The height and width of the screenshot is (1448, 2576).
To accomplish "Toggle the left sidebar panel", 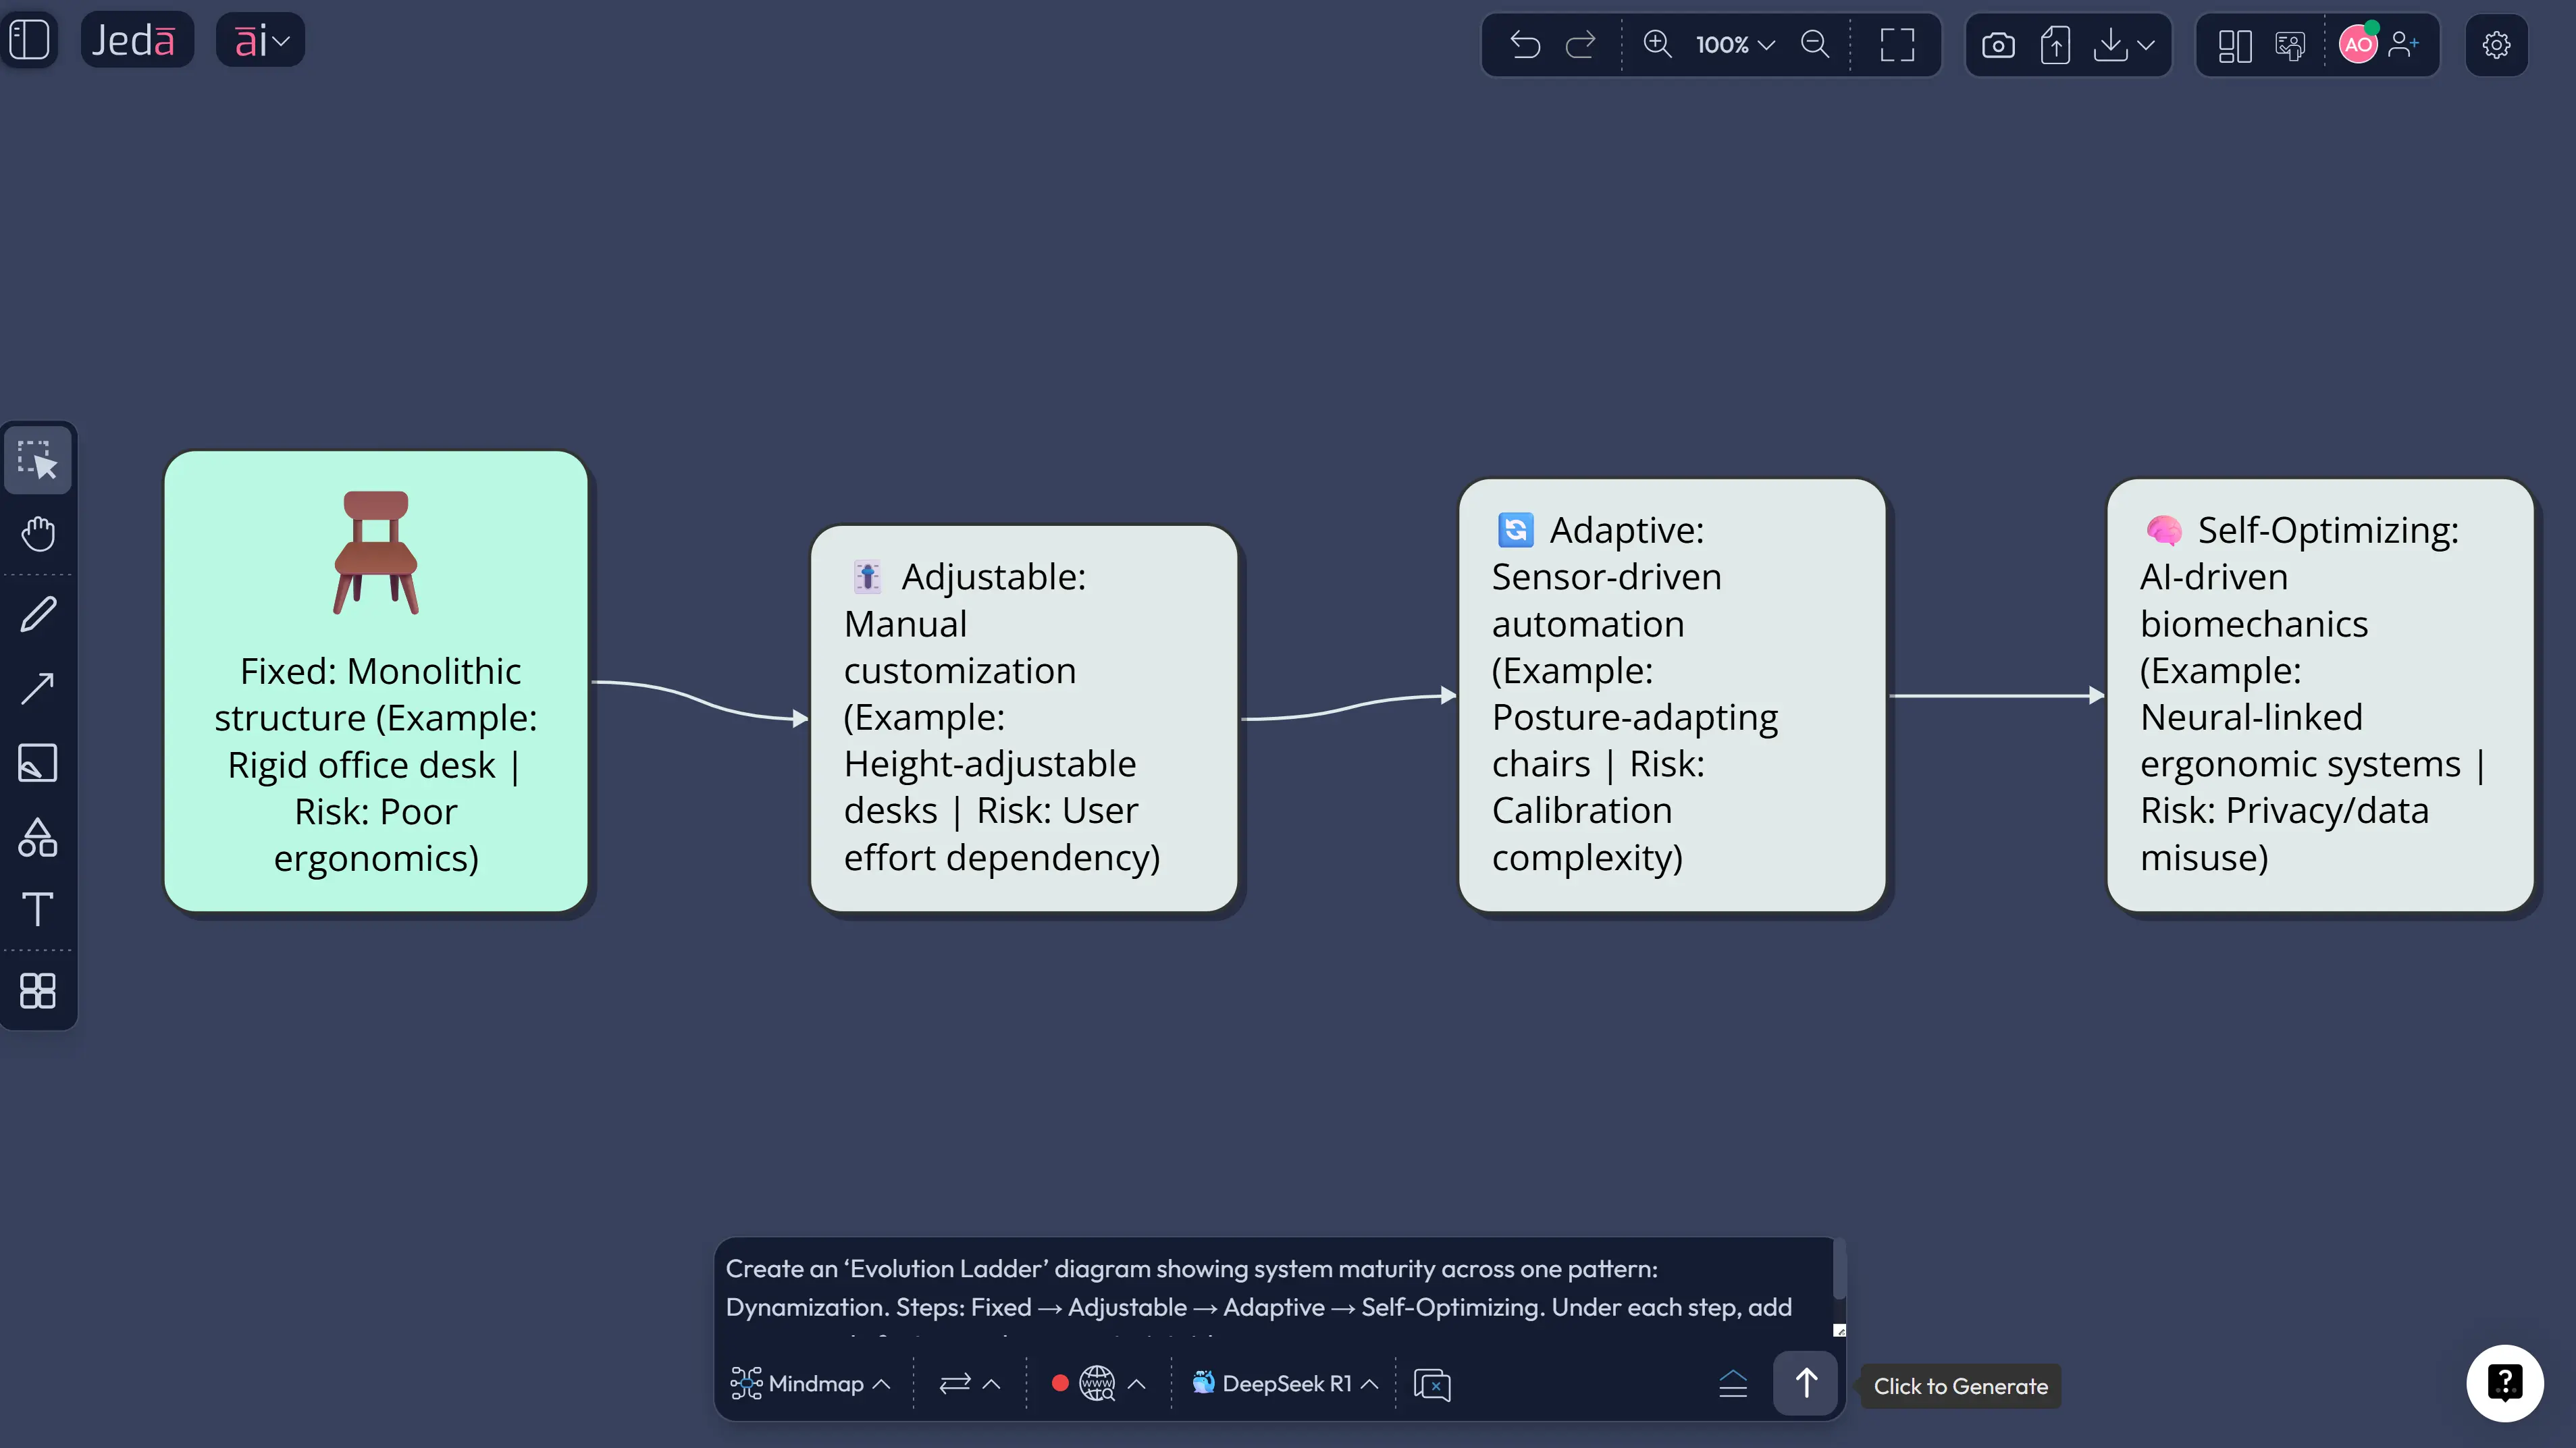I will 31,39.
